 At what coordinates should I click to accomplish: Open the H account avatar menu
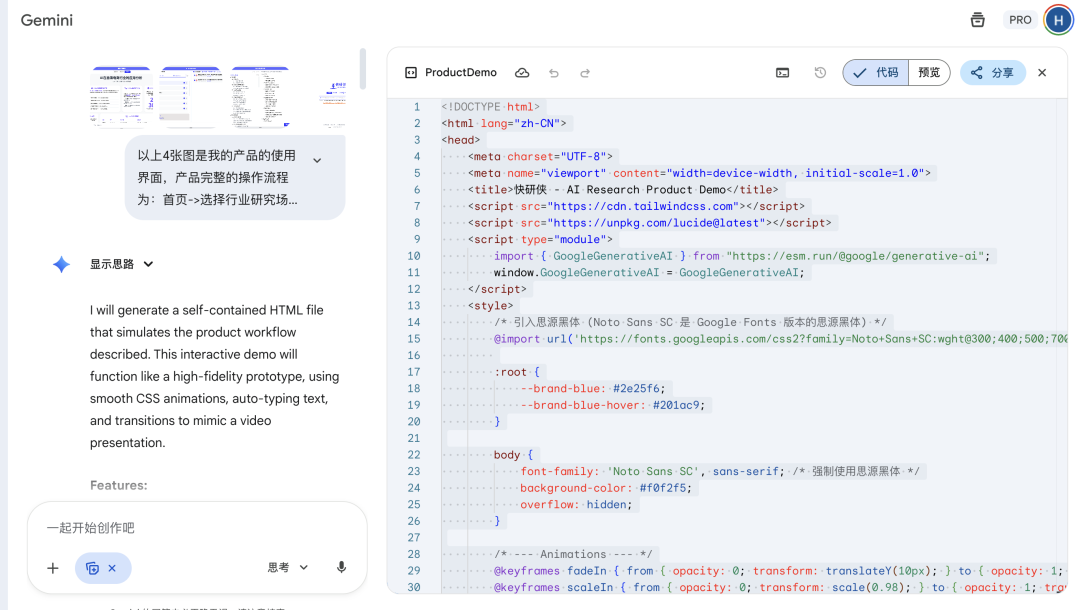[x=1058, y=20]
